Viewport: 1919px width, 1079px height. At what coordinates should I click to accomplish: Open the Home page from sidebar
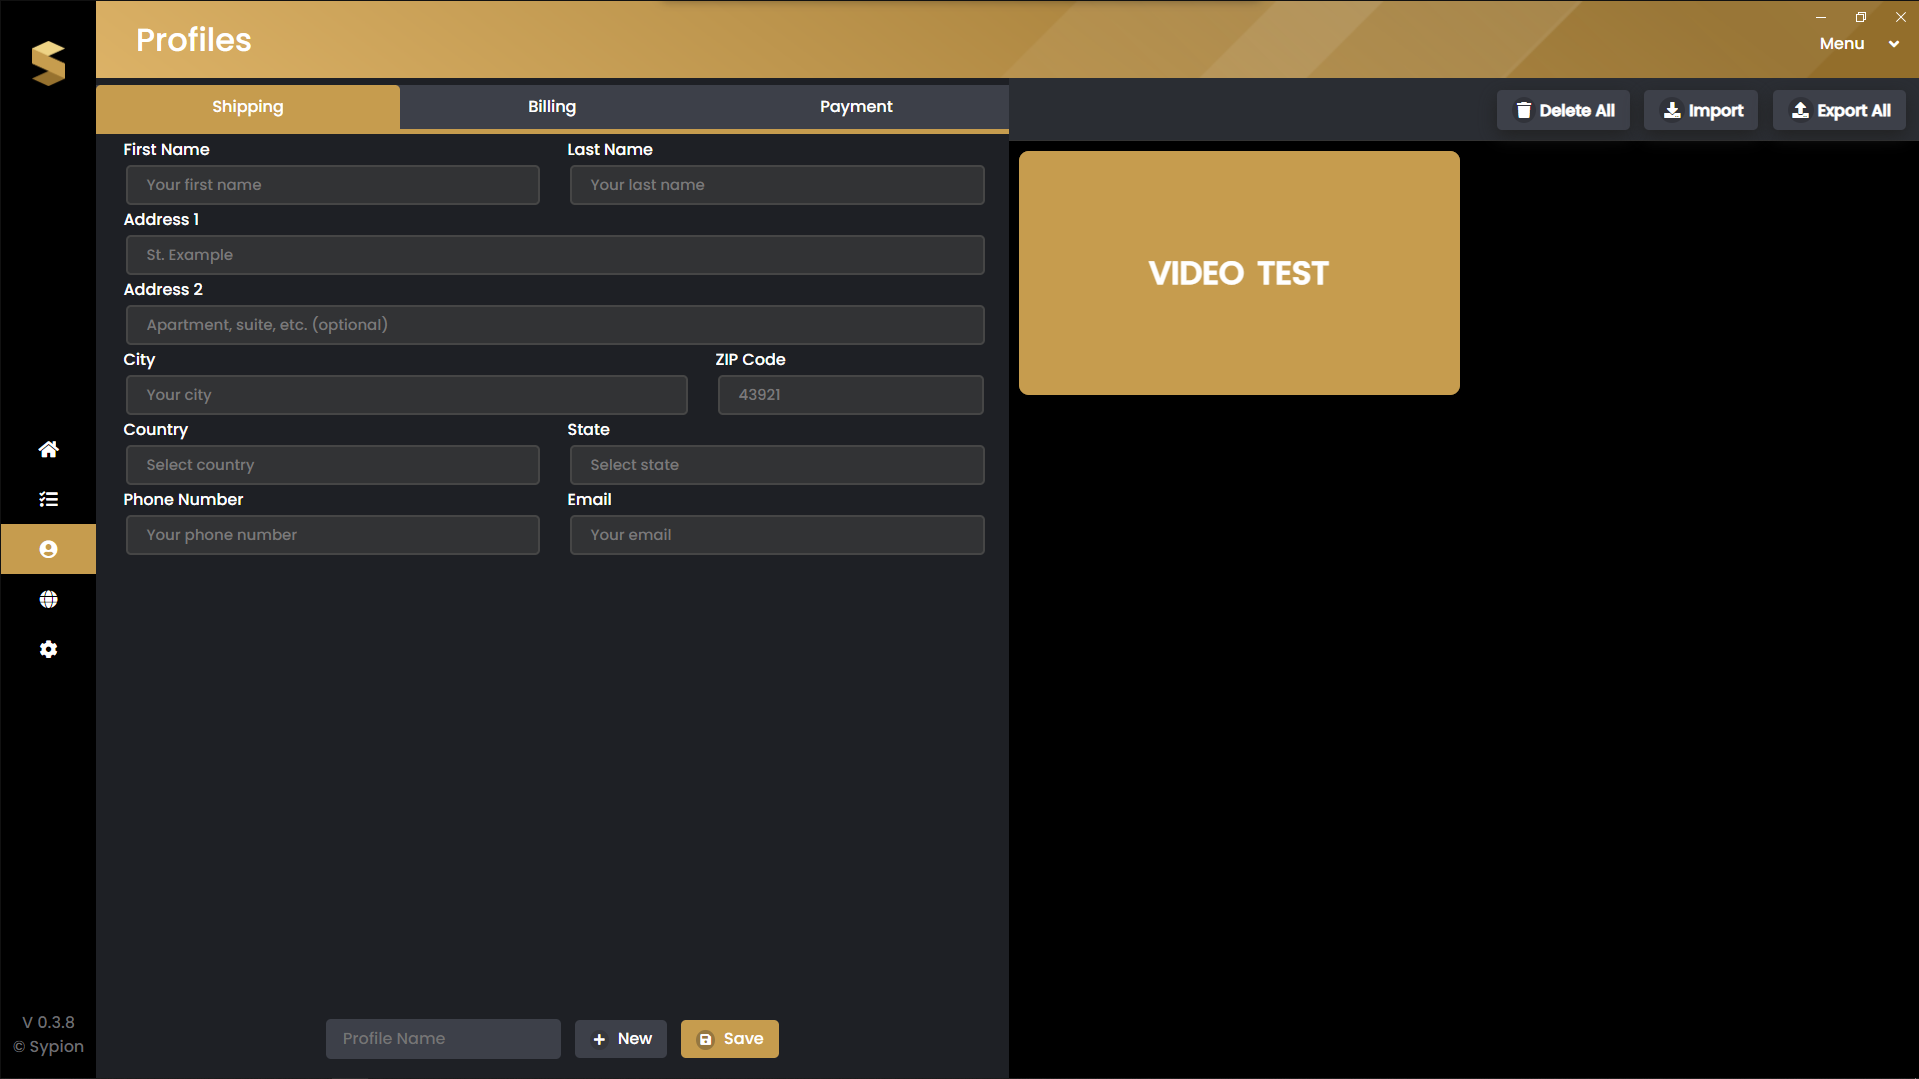click(48, 449)
